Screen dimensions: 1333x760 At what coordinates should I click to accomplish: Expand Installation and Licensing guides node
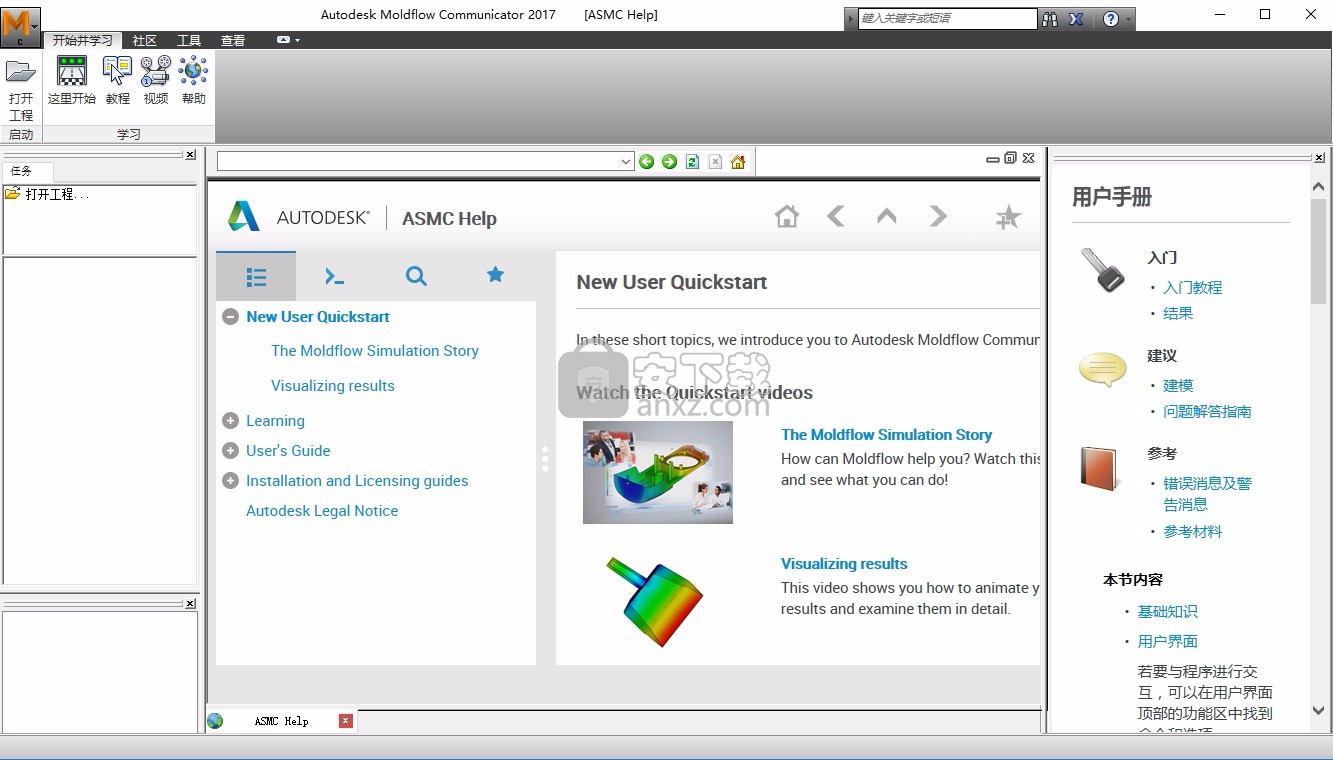click(x=230, y=481)
